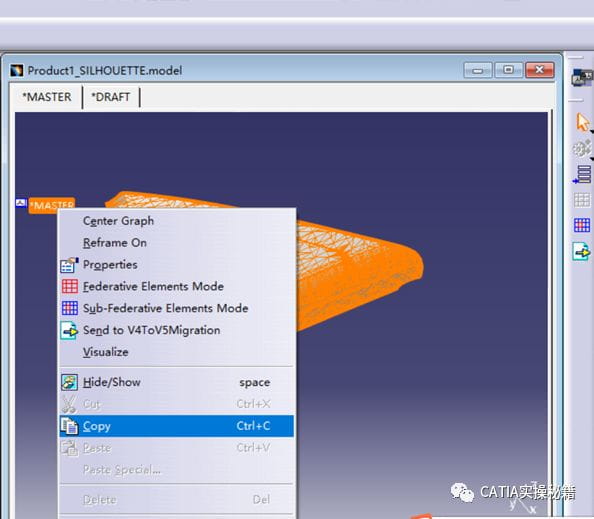This screenshot has height=519, width=594.
Task: Click the catalog icon atop right toolbar
Action: pos(581,77)
